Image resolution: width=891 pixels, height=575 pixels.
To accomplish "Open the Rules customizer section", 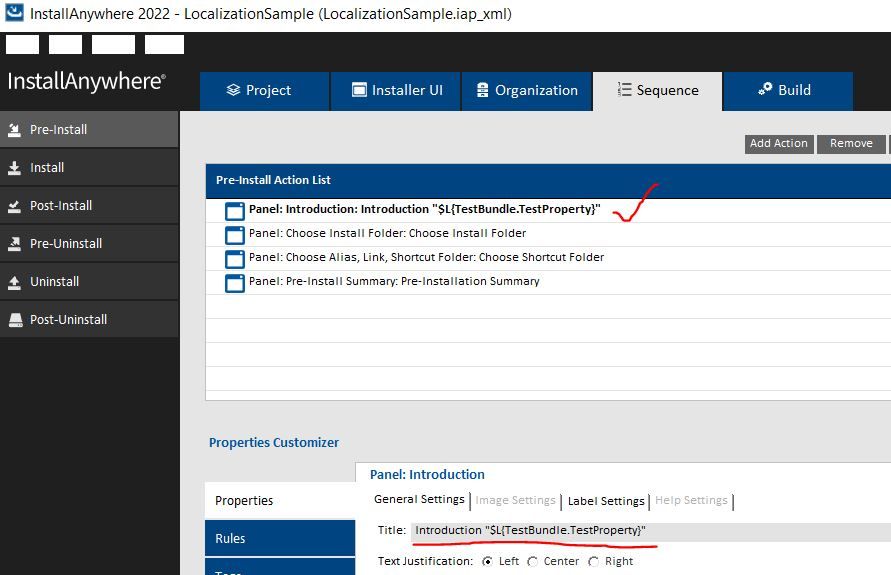I will (x=280, y=538).
